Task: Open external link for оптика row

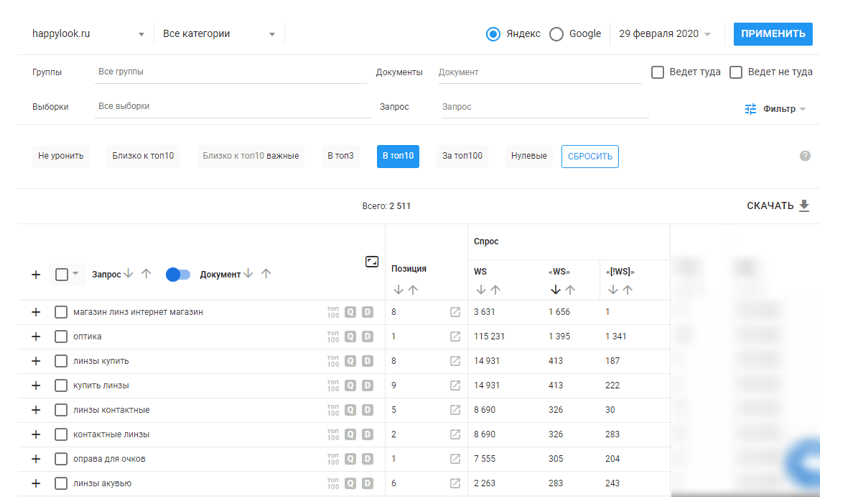Action: [x=455, y=336]
